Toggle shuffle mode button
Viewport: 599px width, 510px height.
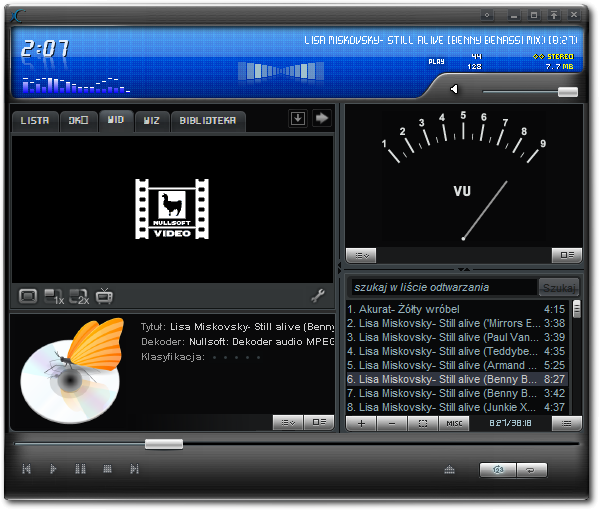498,470
